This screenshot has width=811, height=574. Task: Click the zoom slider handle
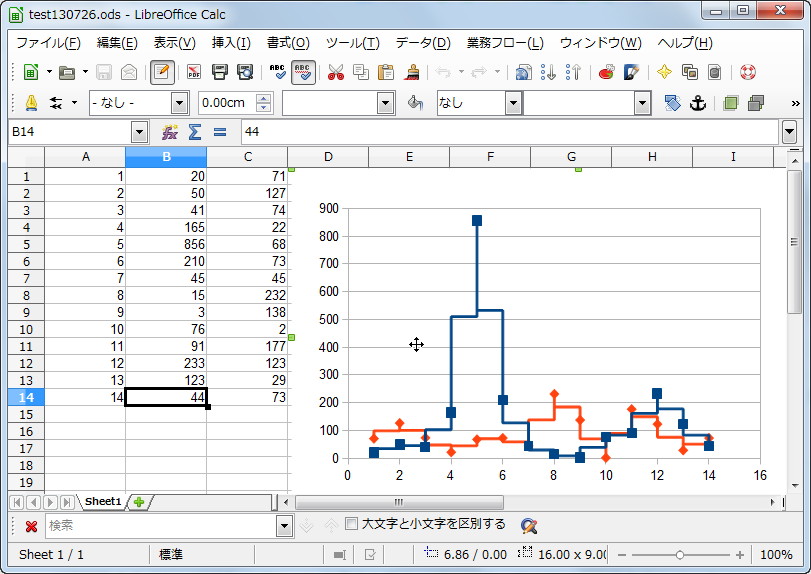(680, 555)
